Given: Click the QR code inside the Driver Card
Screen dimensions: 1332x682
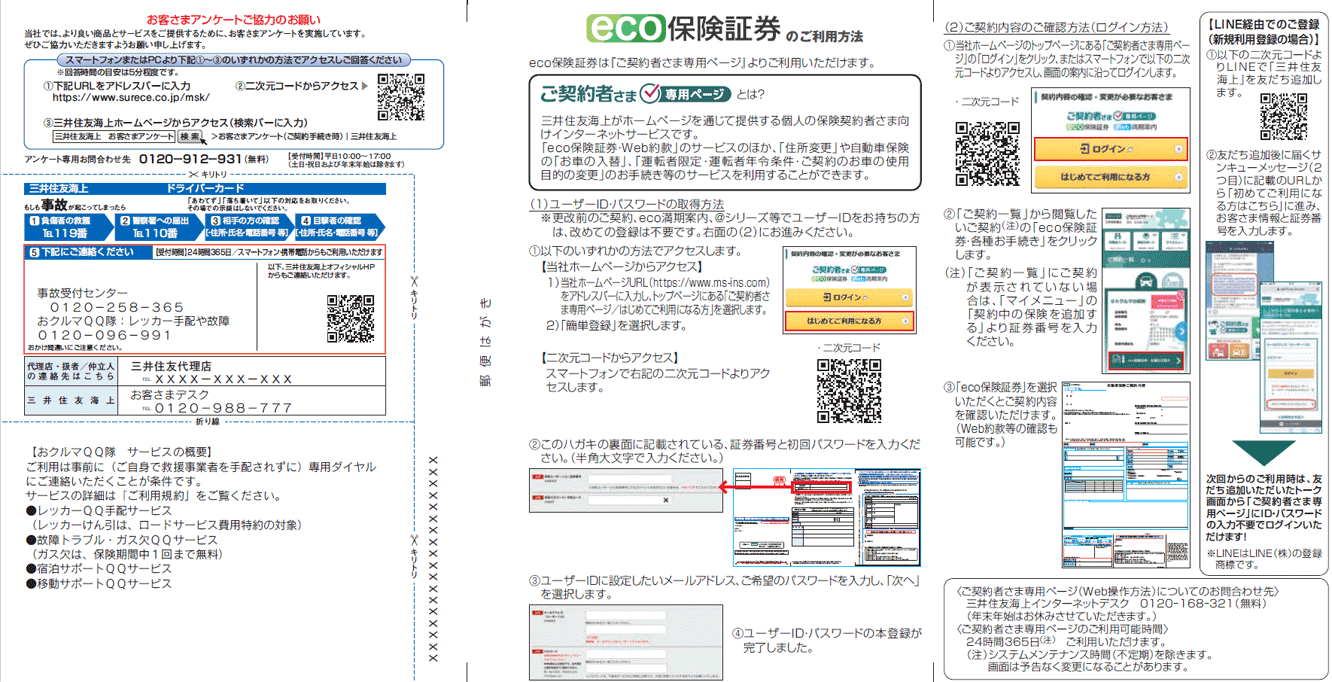Looking at the screenshot, I should [349, 318].
